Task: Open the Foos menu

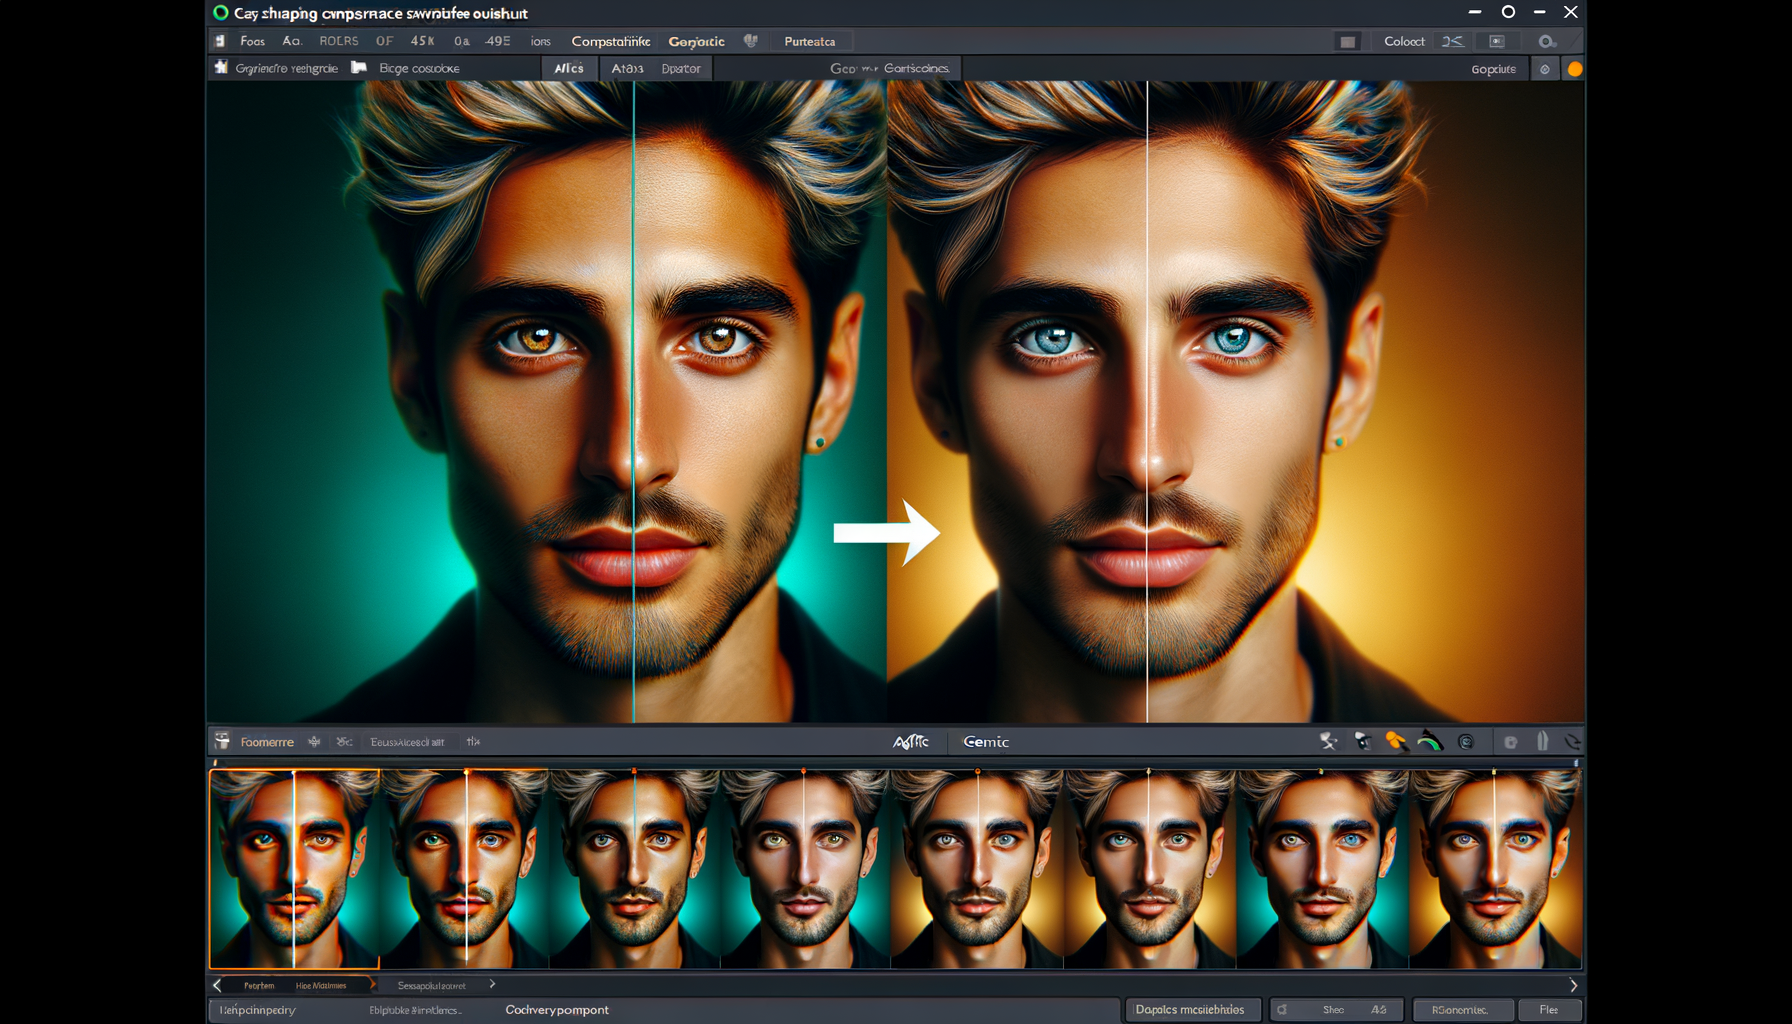Action: point(253,41)
